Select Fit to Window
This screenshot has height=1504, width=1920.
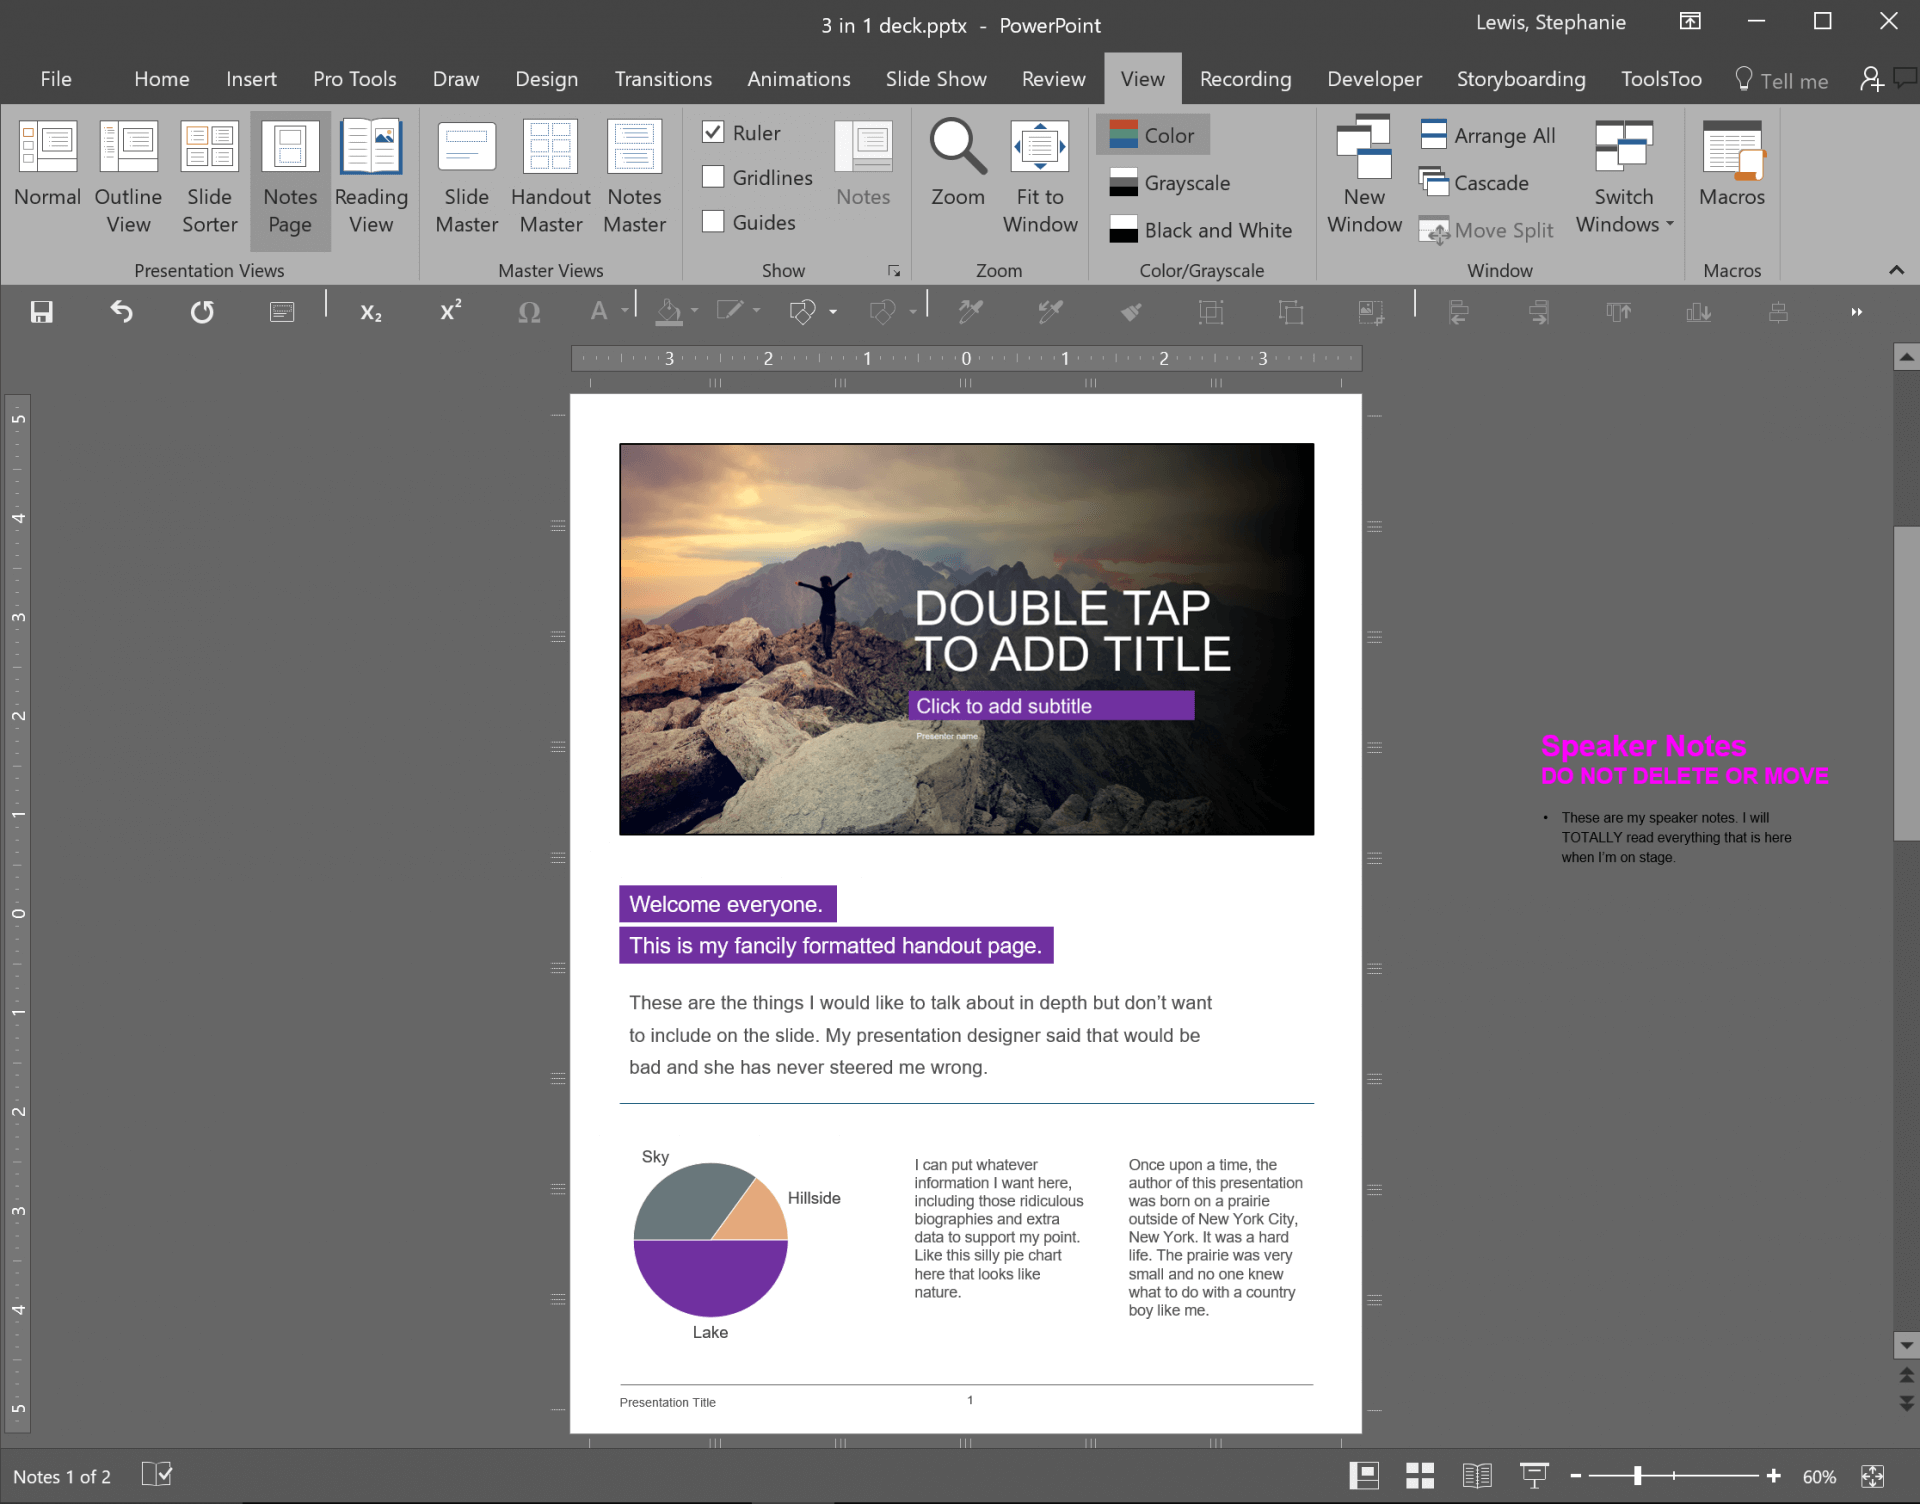coord(1040,178)
